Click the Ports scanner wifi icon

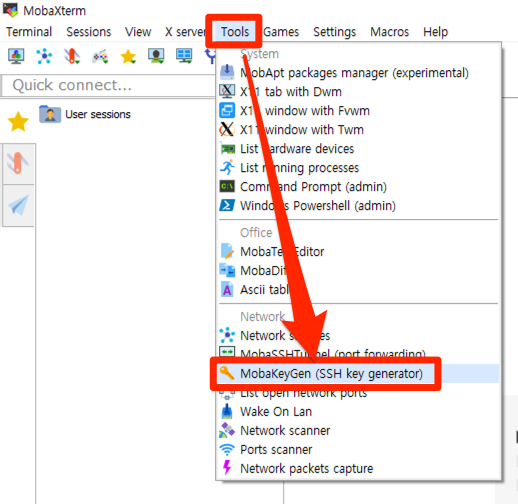[x=227, y=450]
